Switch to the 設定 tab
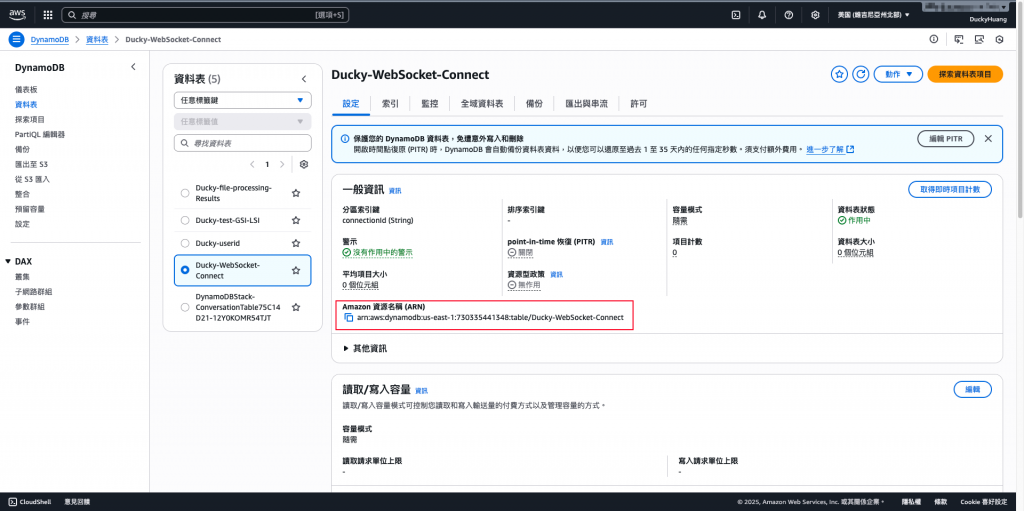1024x511 pixels. [351, 104]
